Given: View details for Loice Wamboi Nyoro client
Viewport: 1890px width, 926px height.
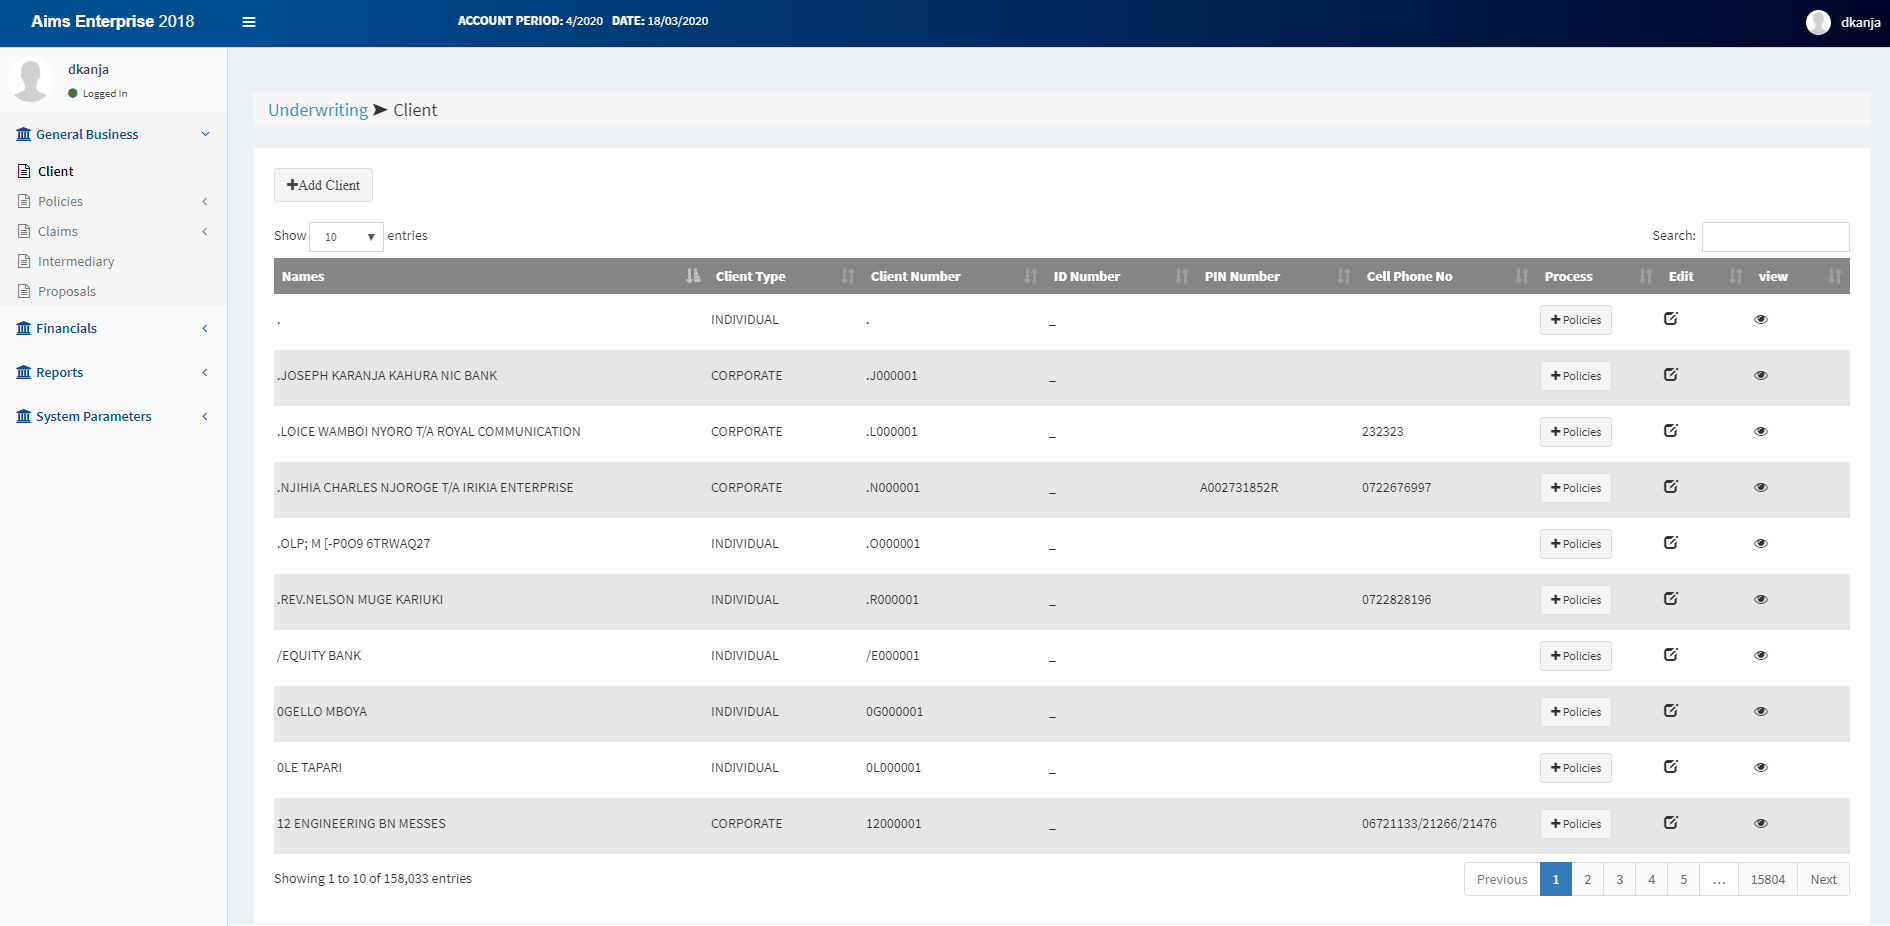Looking at the screenshot, I should [x=1760, y=432].
